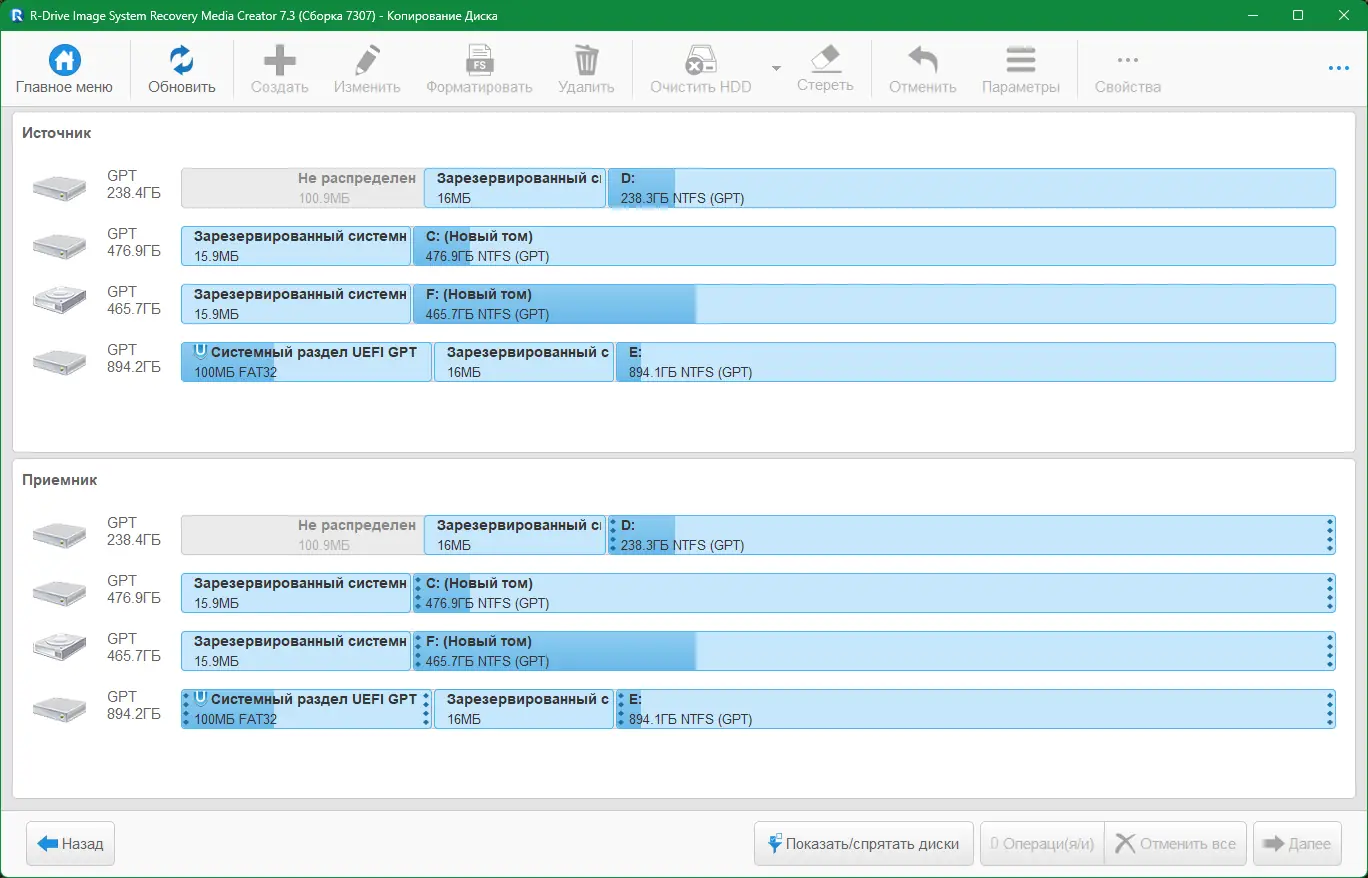Expand the dropdown arrow beside Очистить HDD
This screenshot has width=1368, height=878.
[776, 68]
